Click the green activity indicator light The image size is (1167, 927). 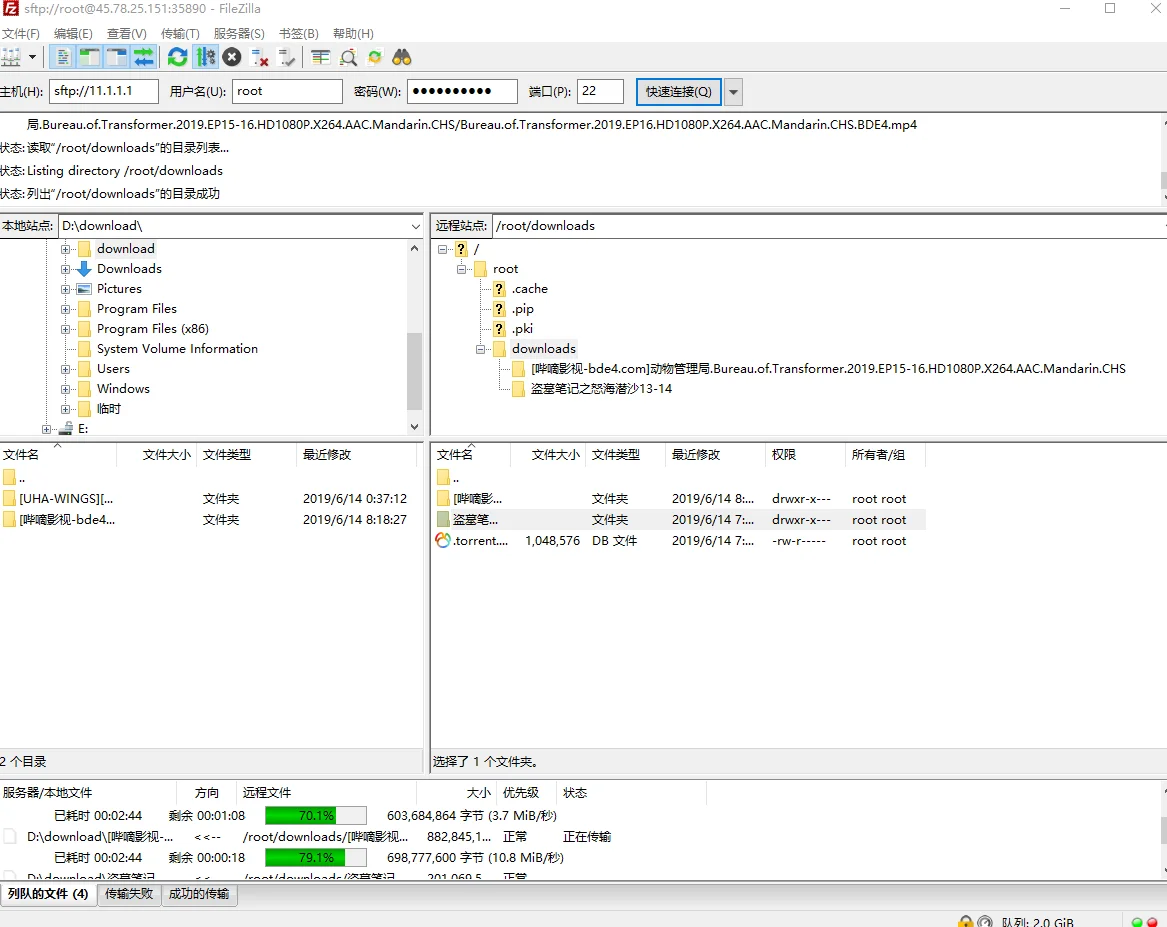1136,923
